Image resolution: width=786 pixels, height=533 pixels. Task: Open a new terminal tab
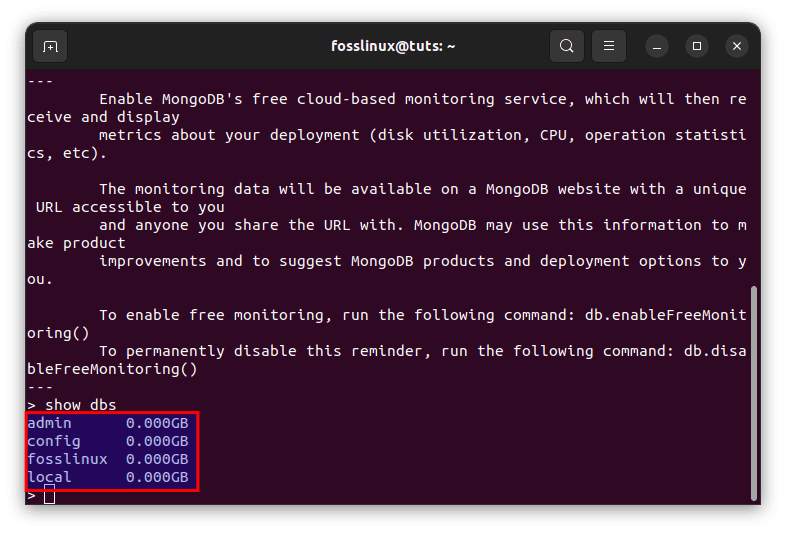[50, 47]
